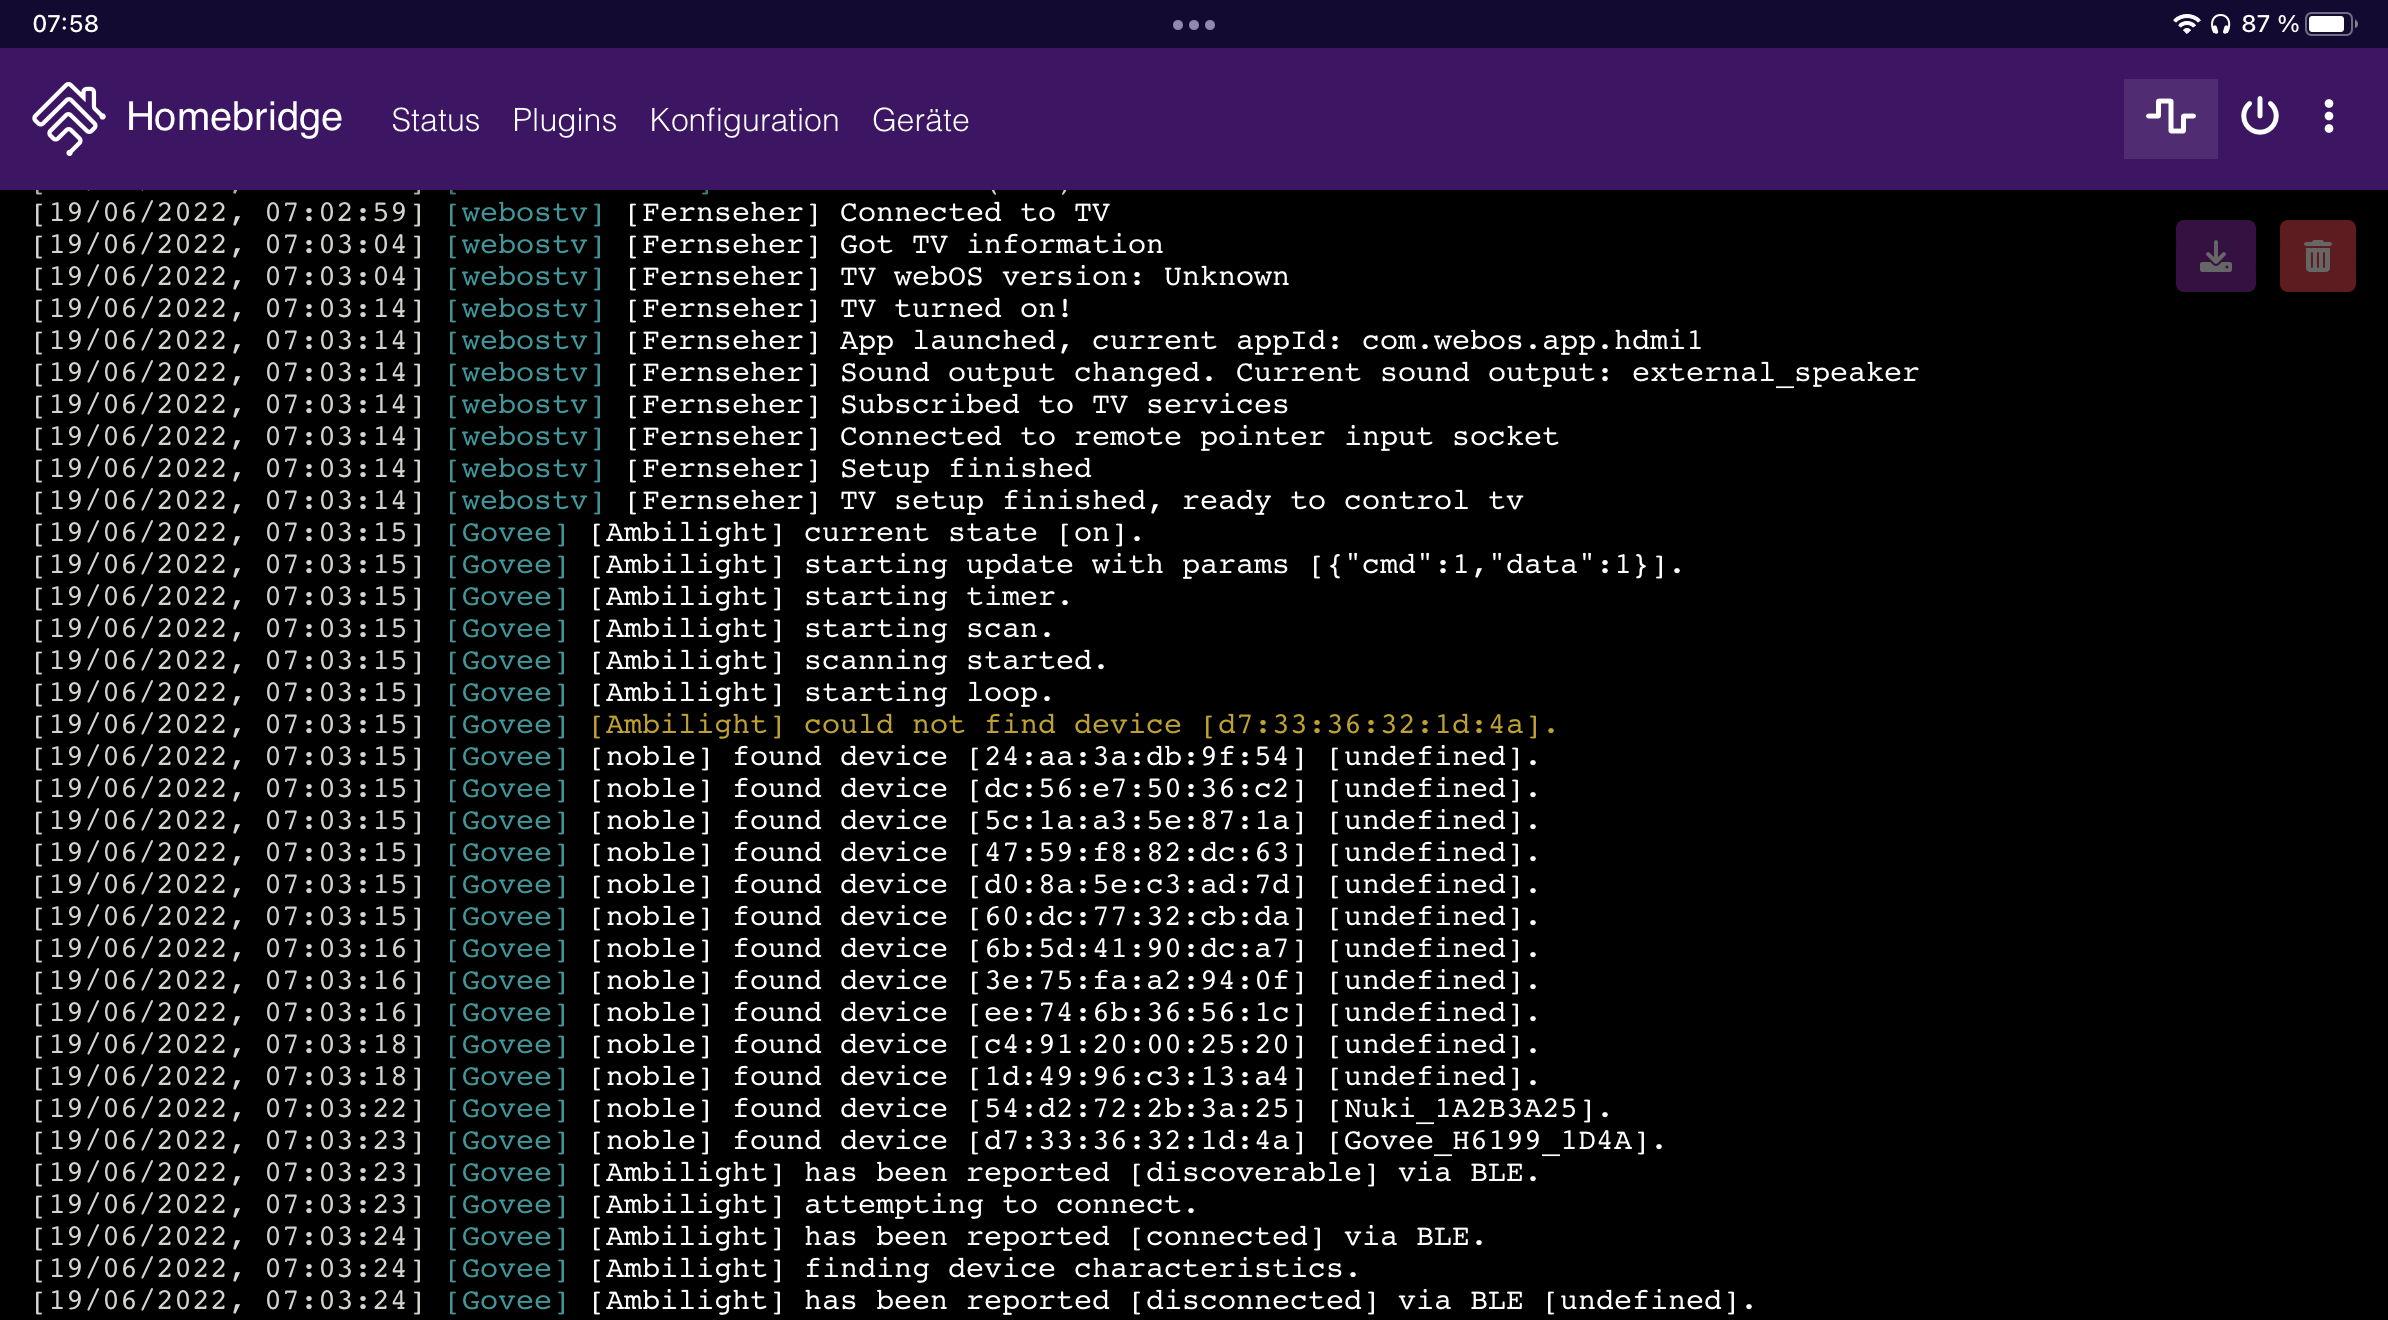Switch to the Geräte page

[x=920, y=120]
